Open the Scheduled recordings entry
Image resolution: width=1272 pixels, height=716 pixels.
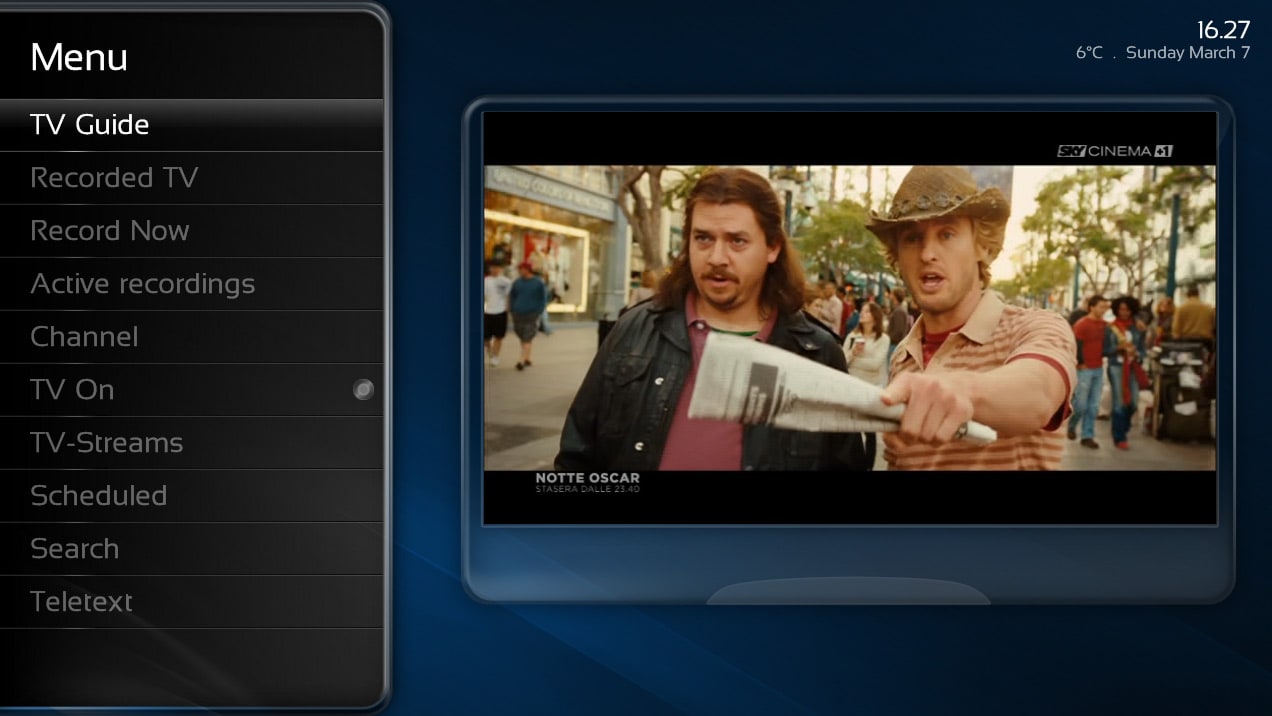pos(98,496)
